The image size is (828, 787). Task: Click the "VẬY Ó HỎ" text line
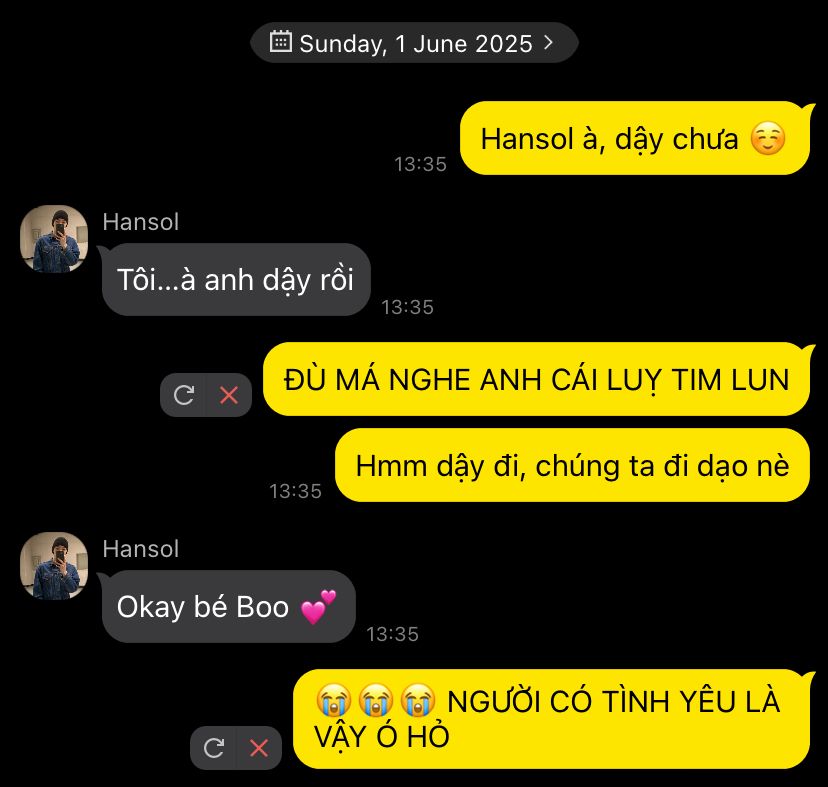point(381,736)
